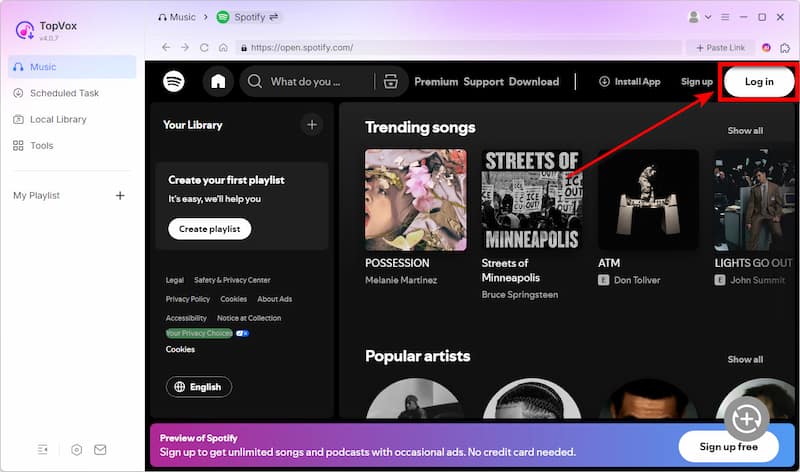Viewport: 800px width, 472px height.
Task: Click Install App
Action: (x=630, y=82)
